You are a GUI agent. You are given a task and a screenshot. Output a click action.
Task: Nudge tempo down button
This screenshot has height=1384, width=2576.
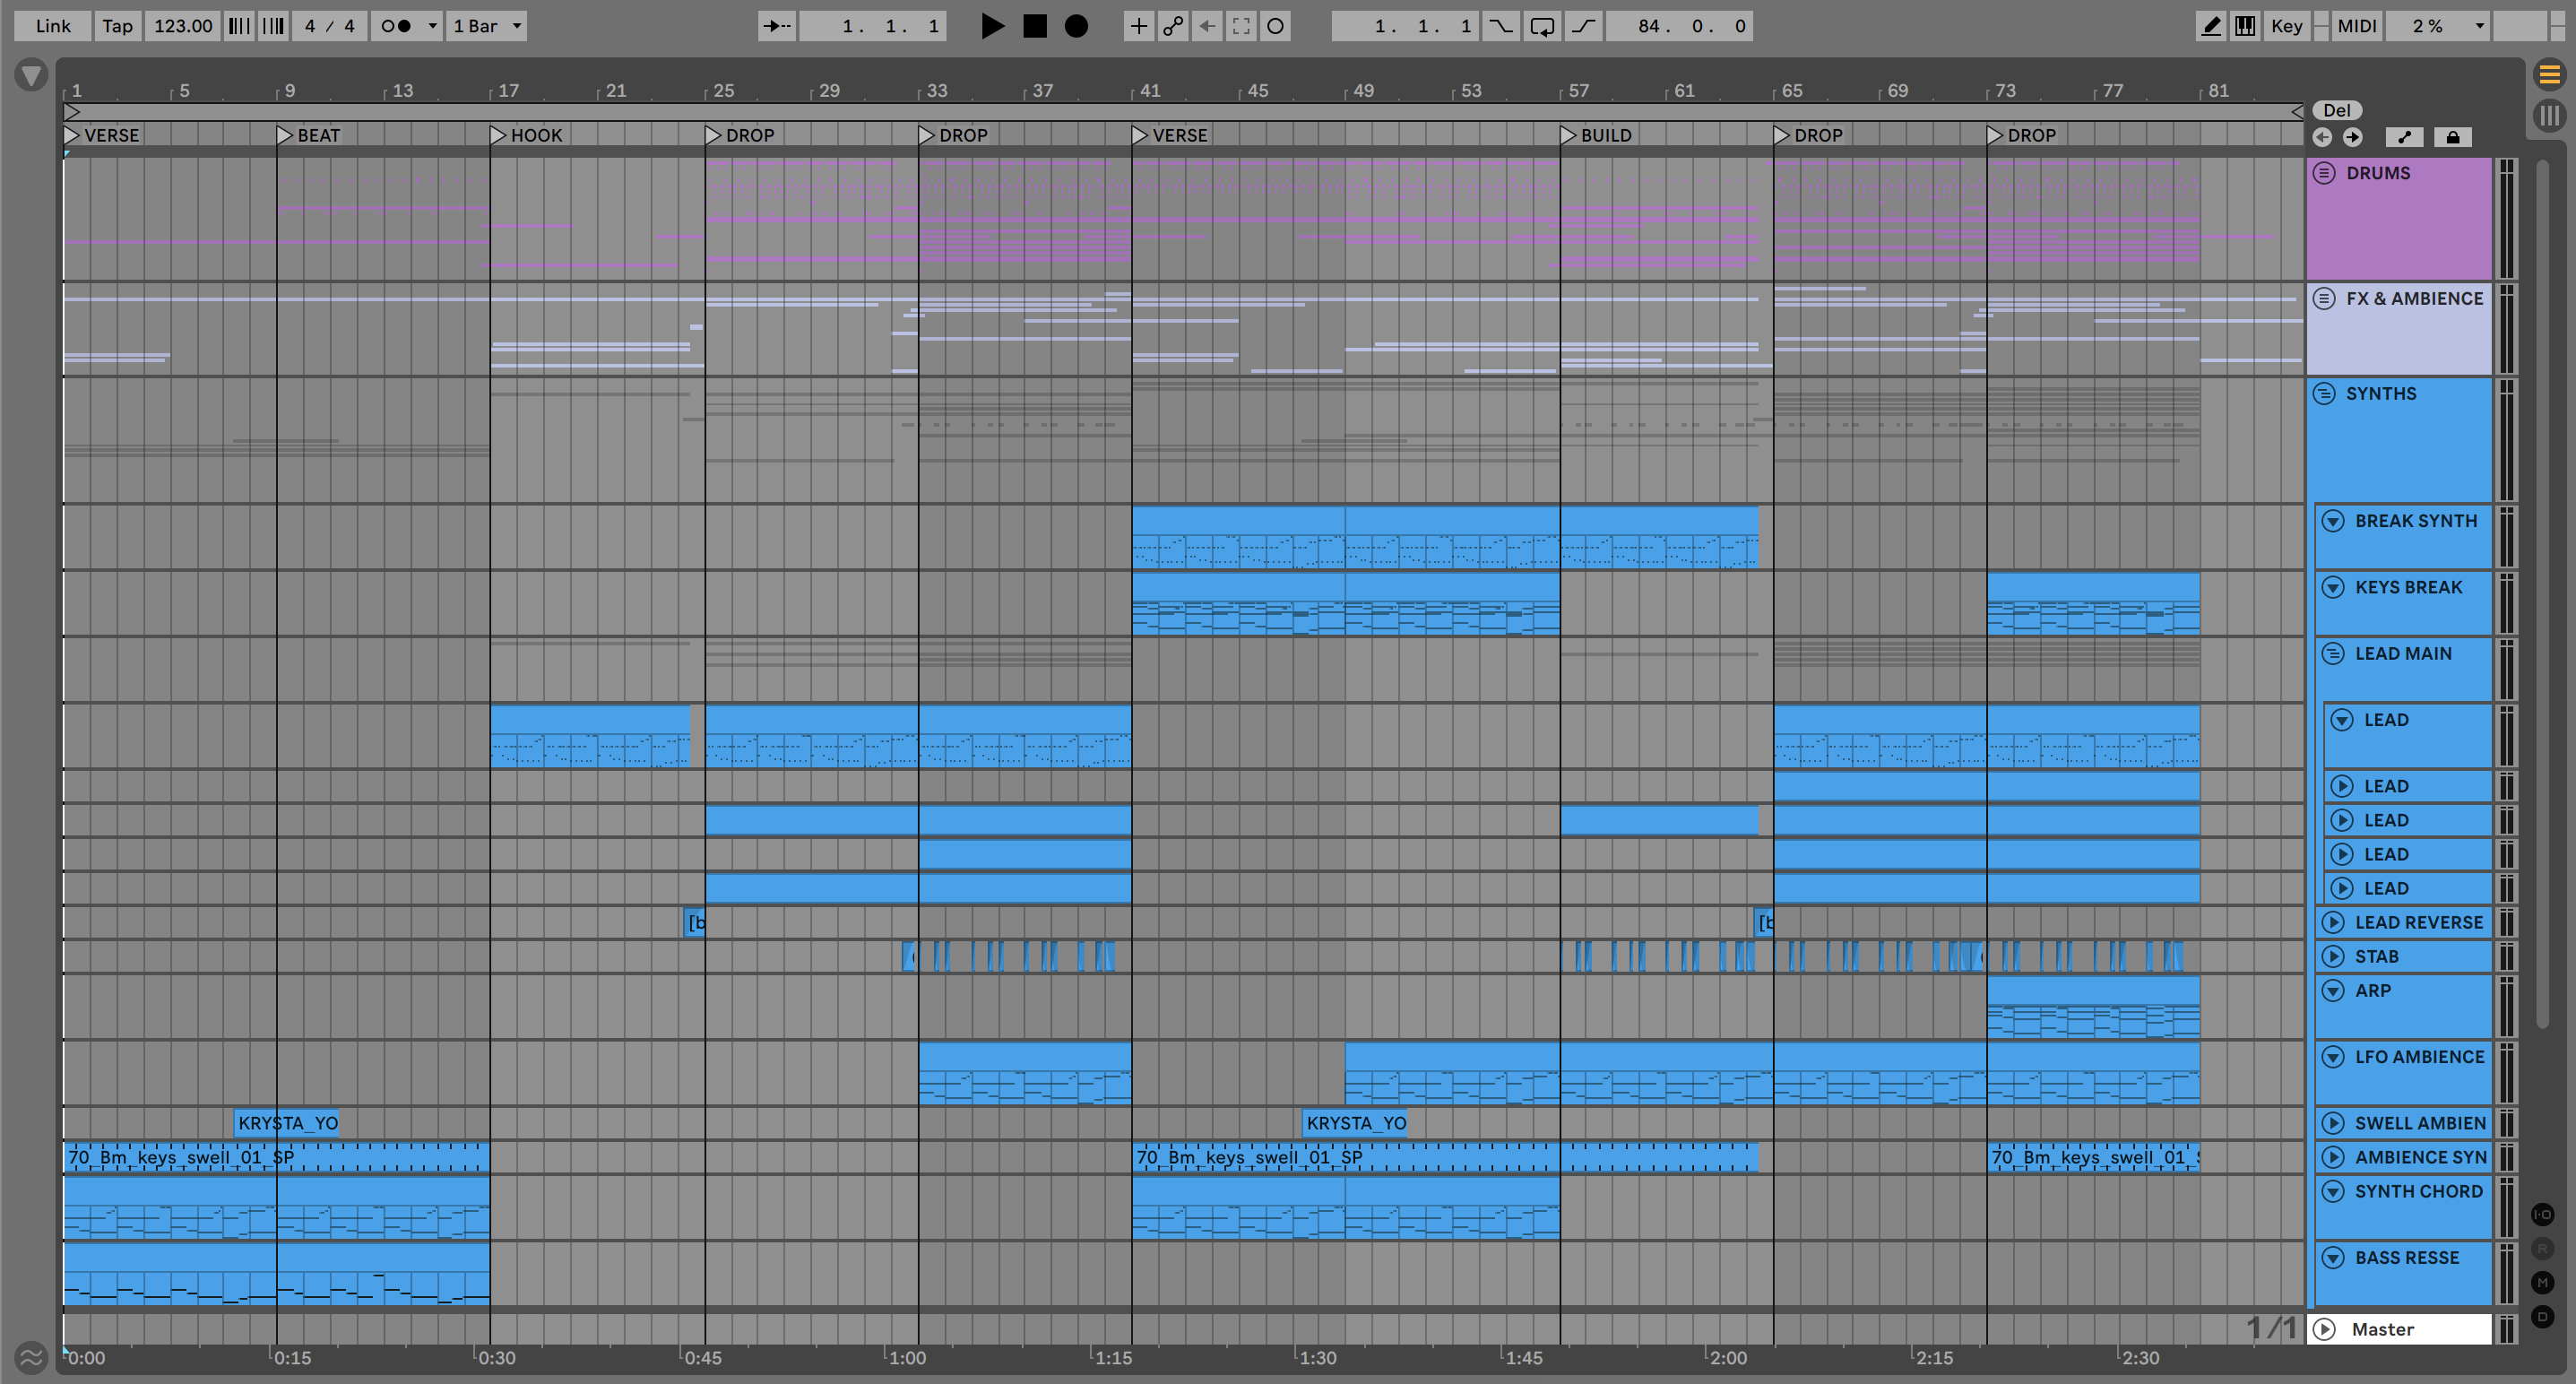(x=238, y=26)
